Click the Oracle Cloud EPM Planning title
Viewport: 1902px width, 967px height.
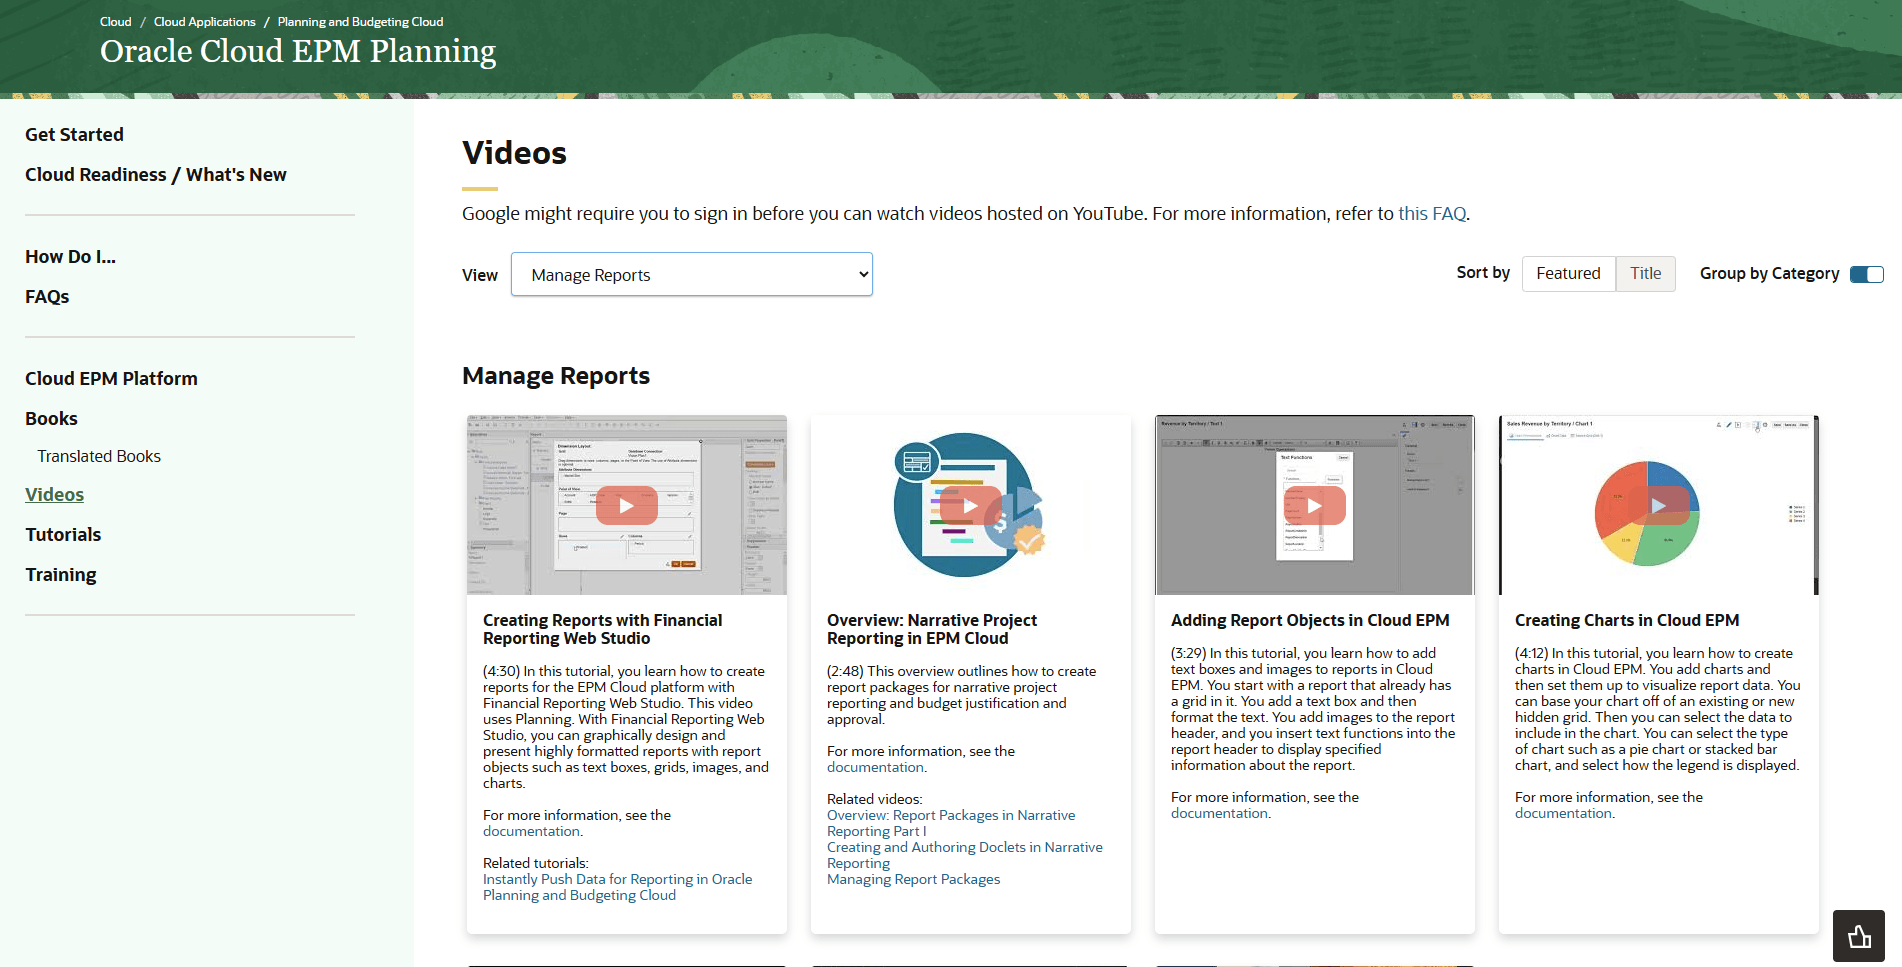[x=298, y=52]
